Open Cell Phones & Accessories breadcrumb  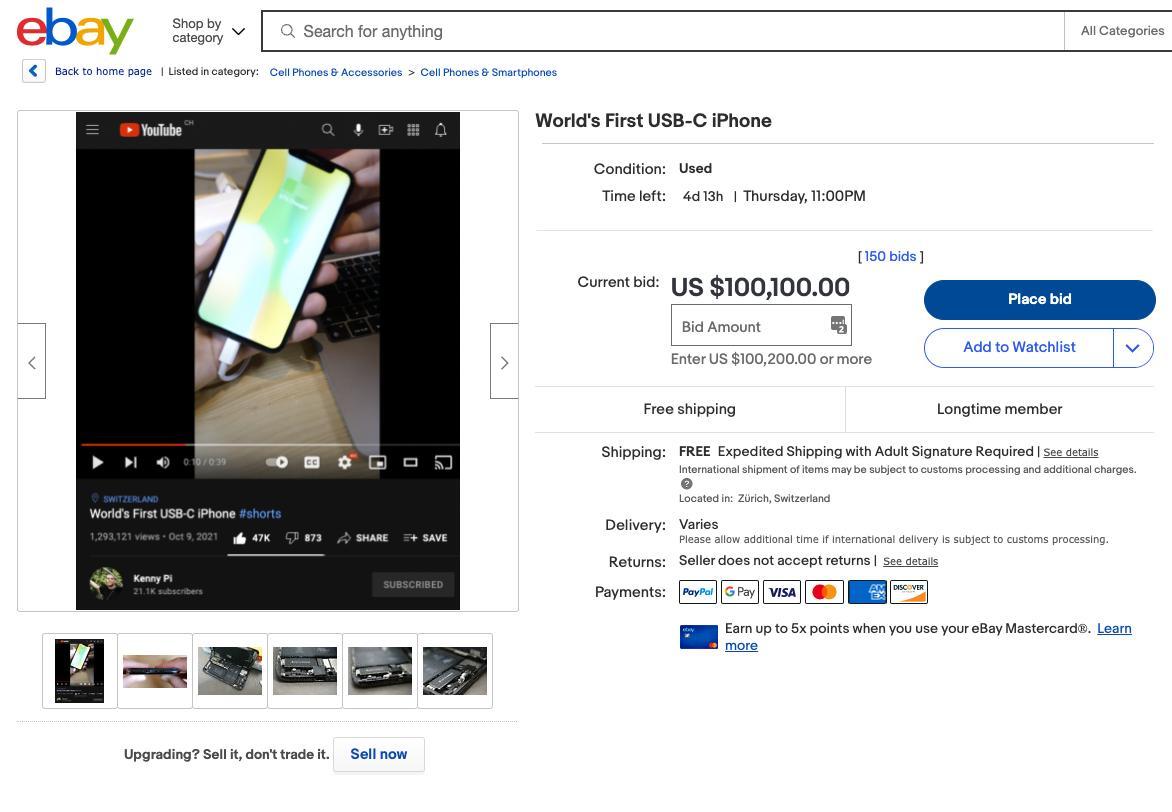pyautogui.click(x=336, y=73)
